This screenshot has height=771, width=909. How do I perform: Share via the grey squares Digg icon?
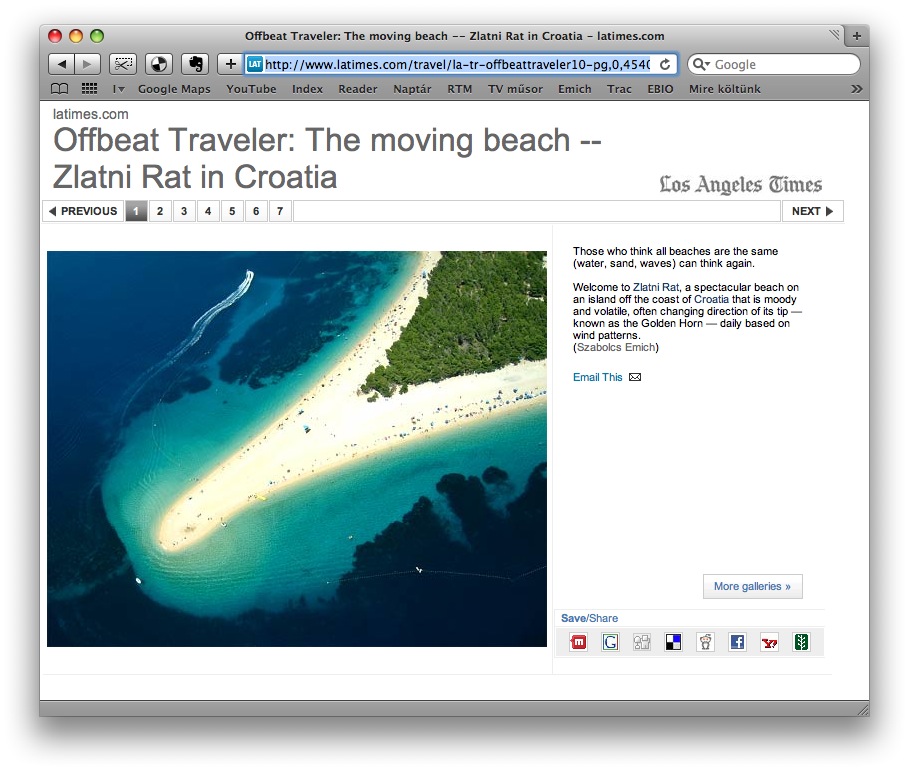click(642, 642)
